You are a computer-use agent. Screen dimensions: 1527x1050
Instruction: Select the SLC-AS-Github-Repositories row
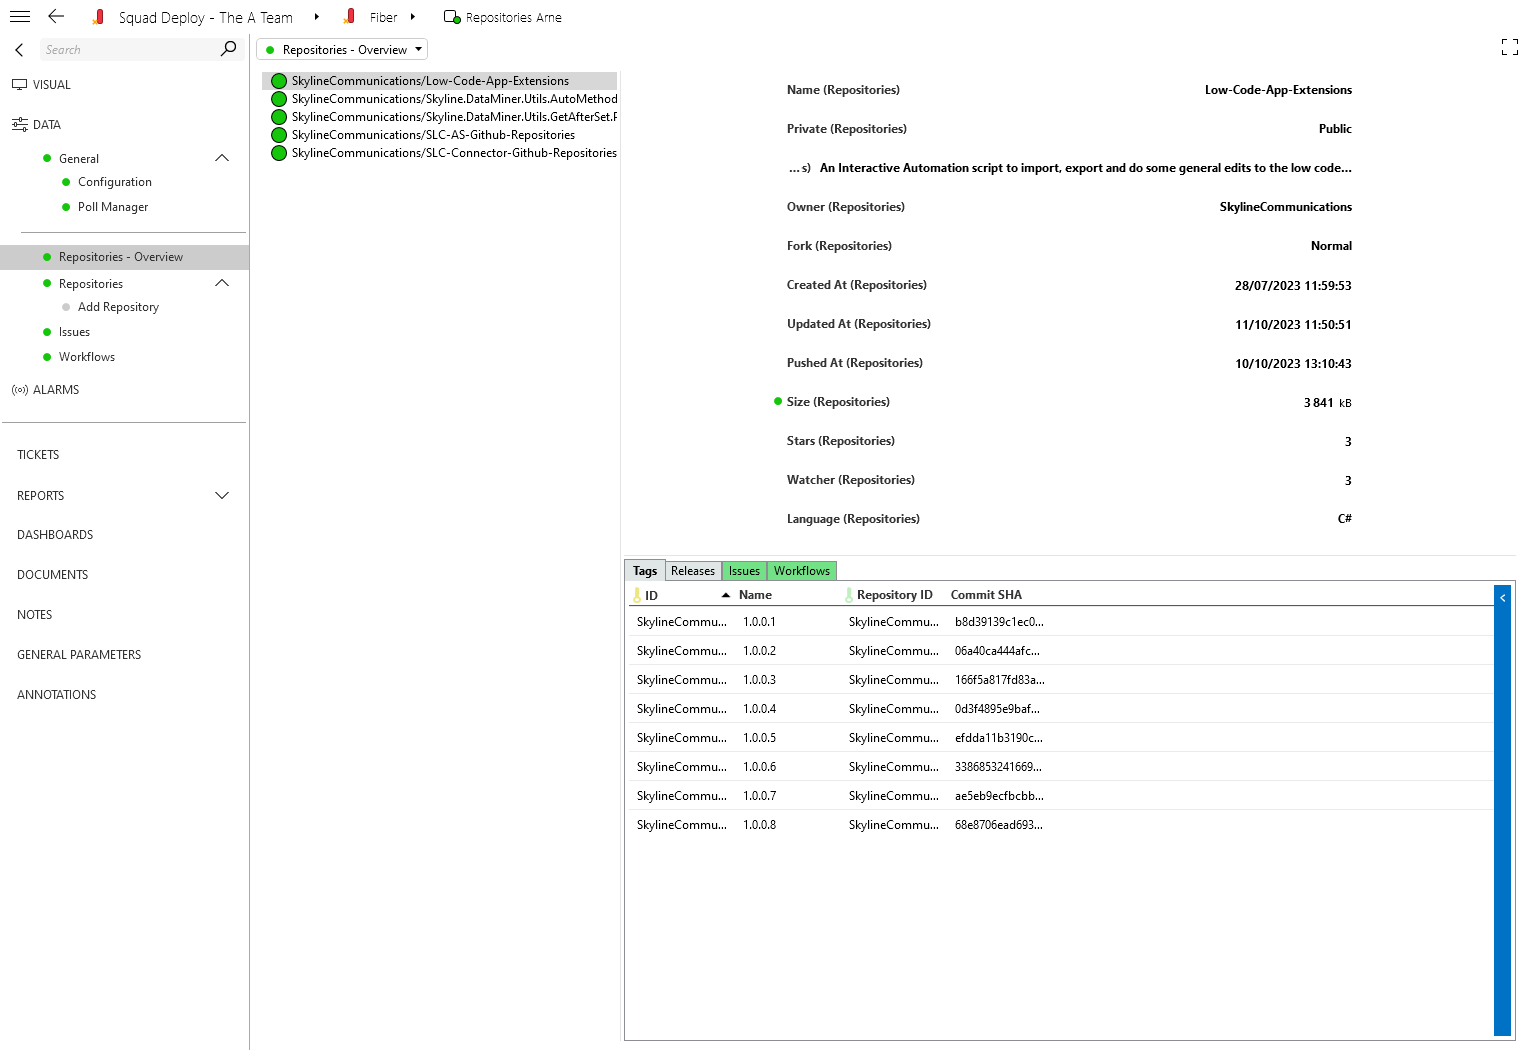[x=440, y=135]
